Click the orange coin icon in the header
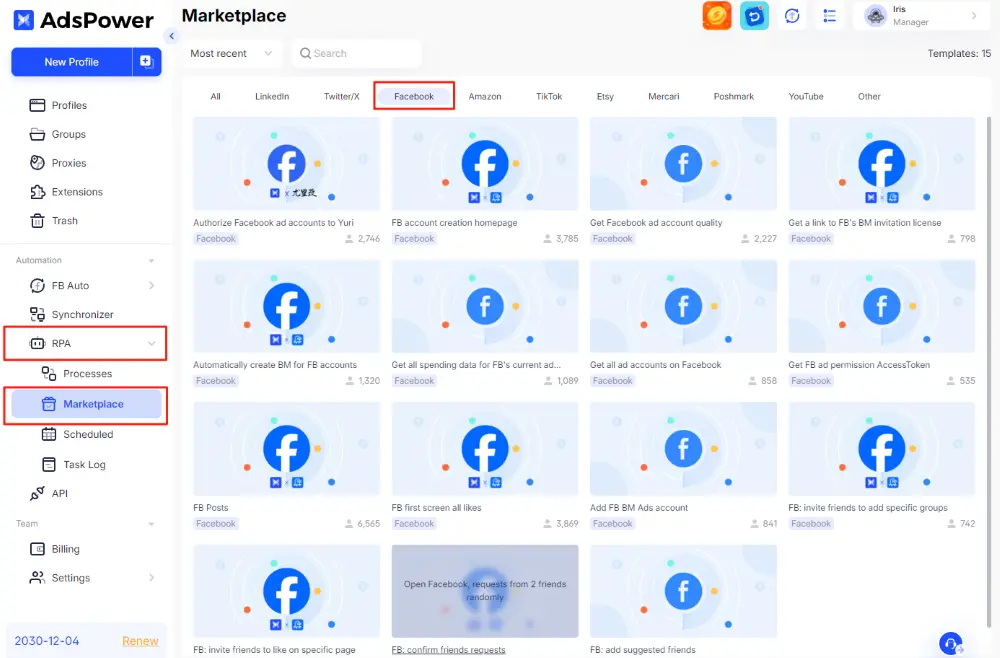 point(717,16)
